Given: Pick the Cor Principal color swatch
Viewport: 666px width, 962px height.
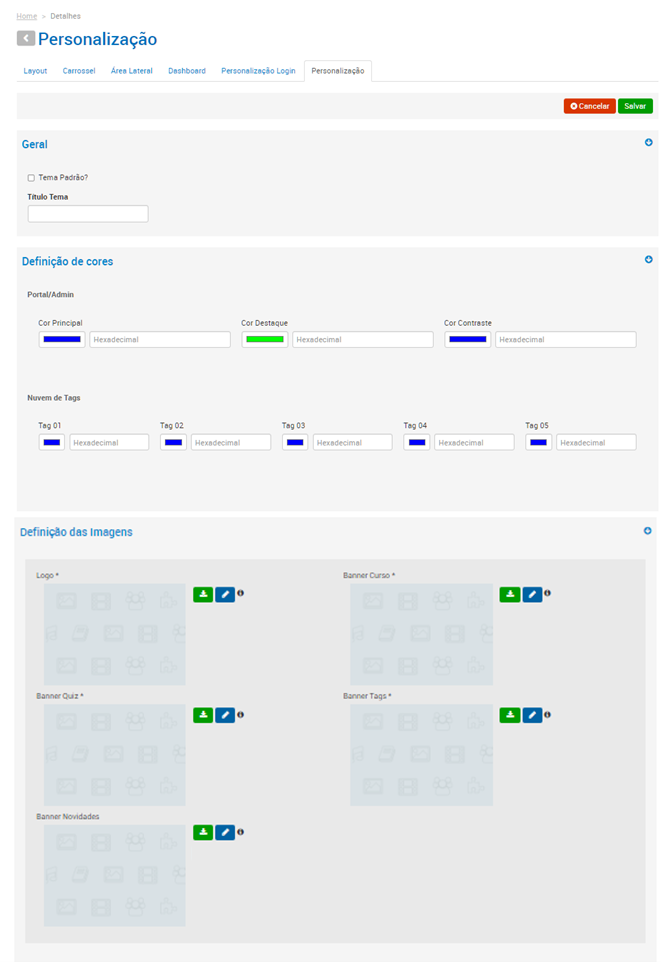Looking at the screenshot, I should 62,340.
